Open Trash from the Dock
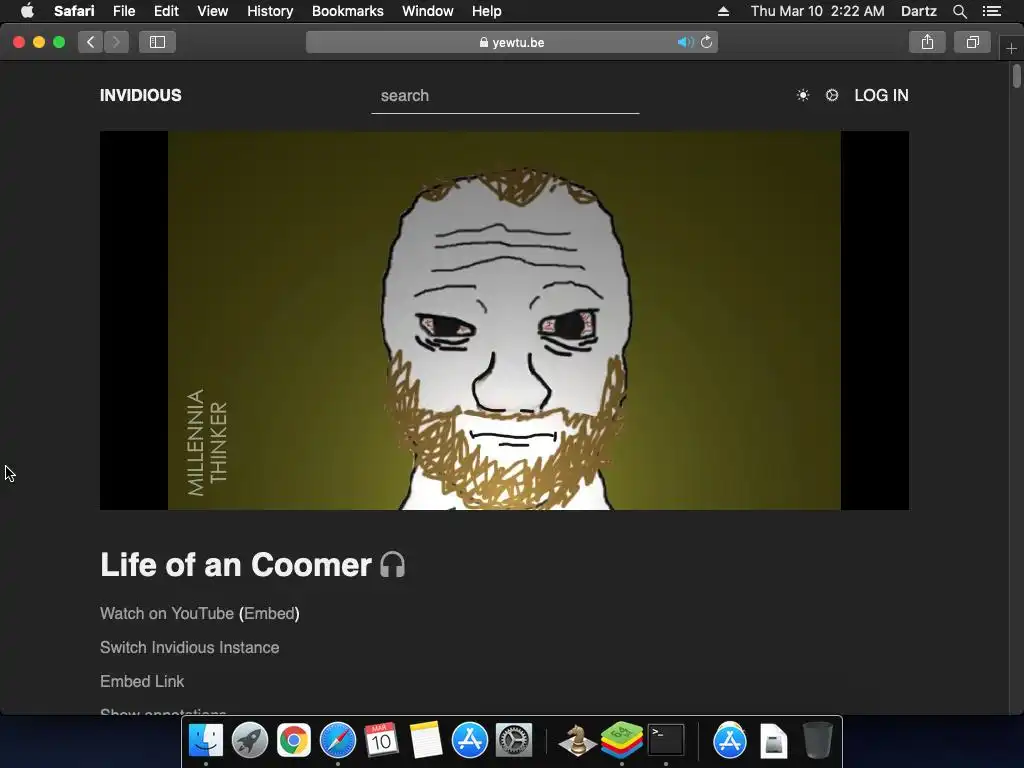This screenshot has width=1024, height=768. (x=818, y=741)
